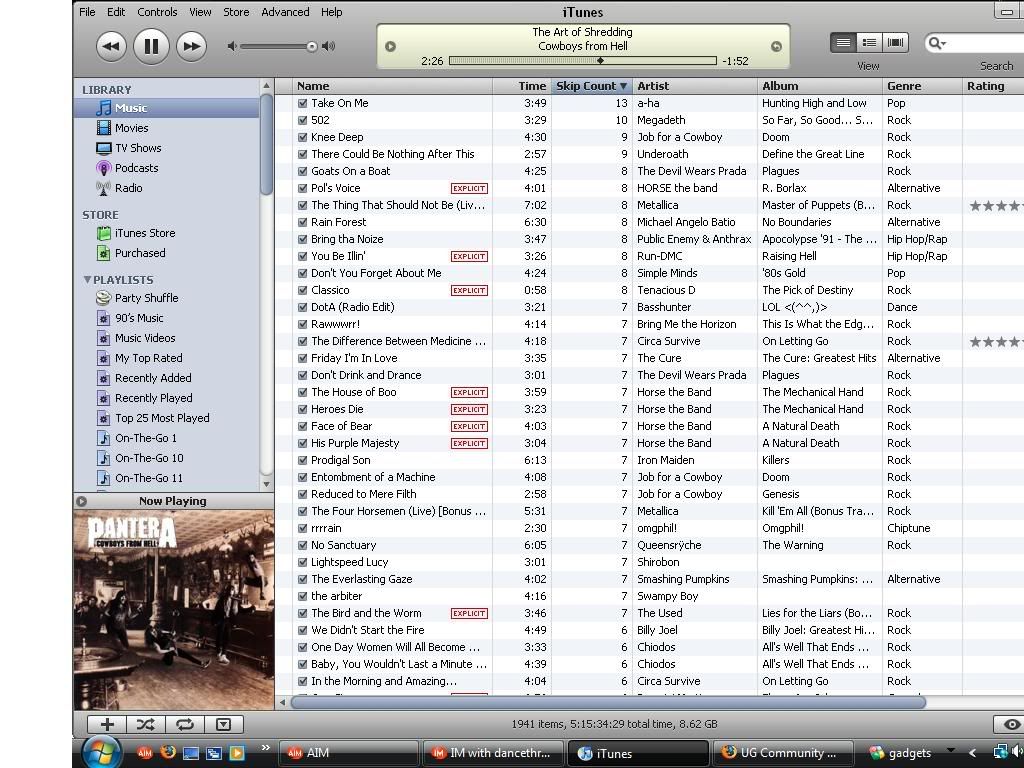Open the Store menu
This screenshot has width=1024, height=768.
coord(236,12)
